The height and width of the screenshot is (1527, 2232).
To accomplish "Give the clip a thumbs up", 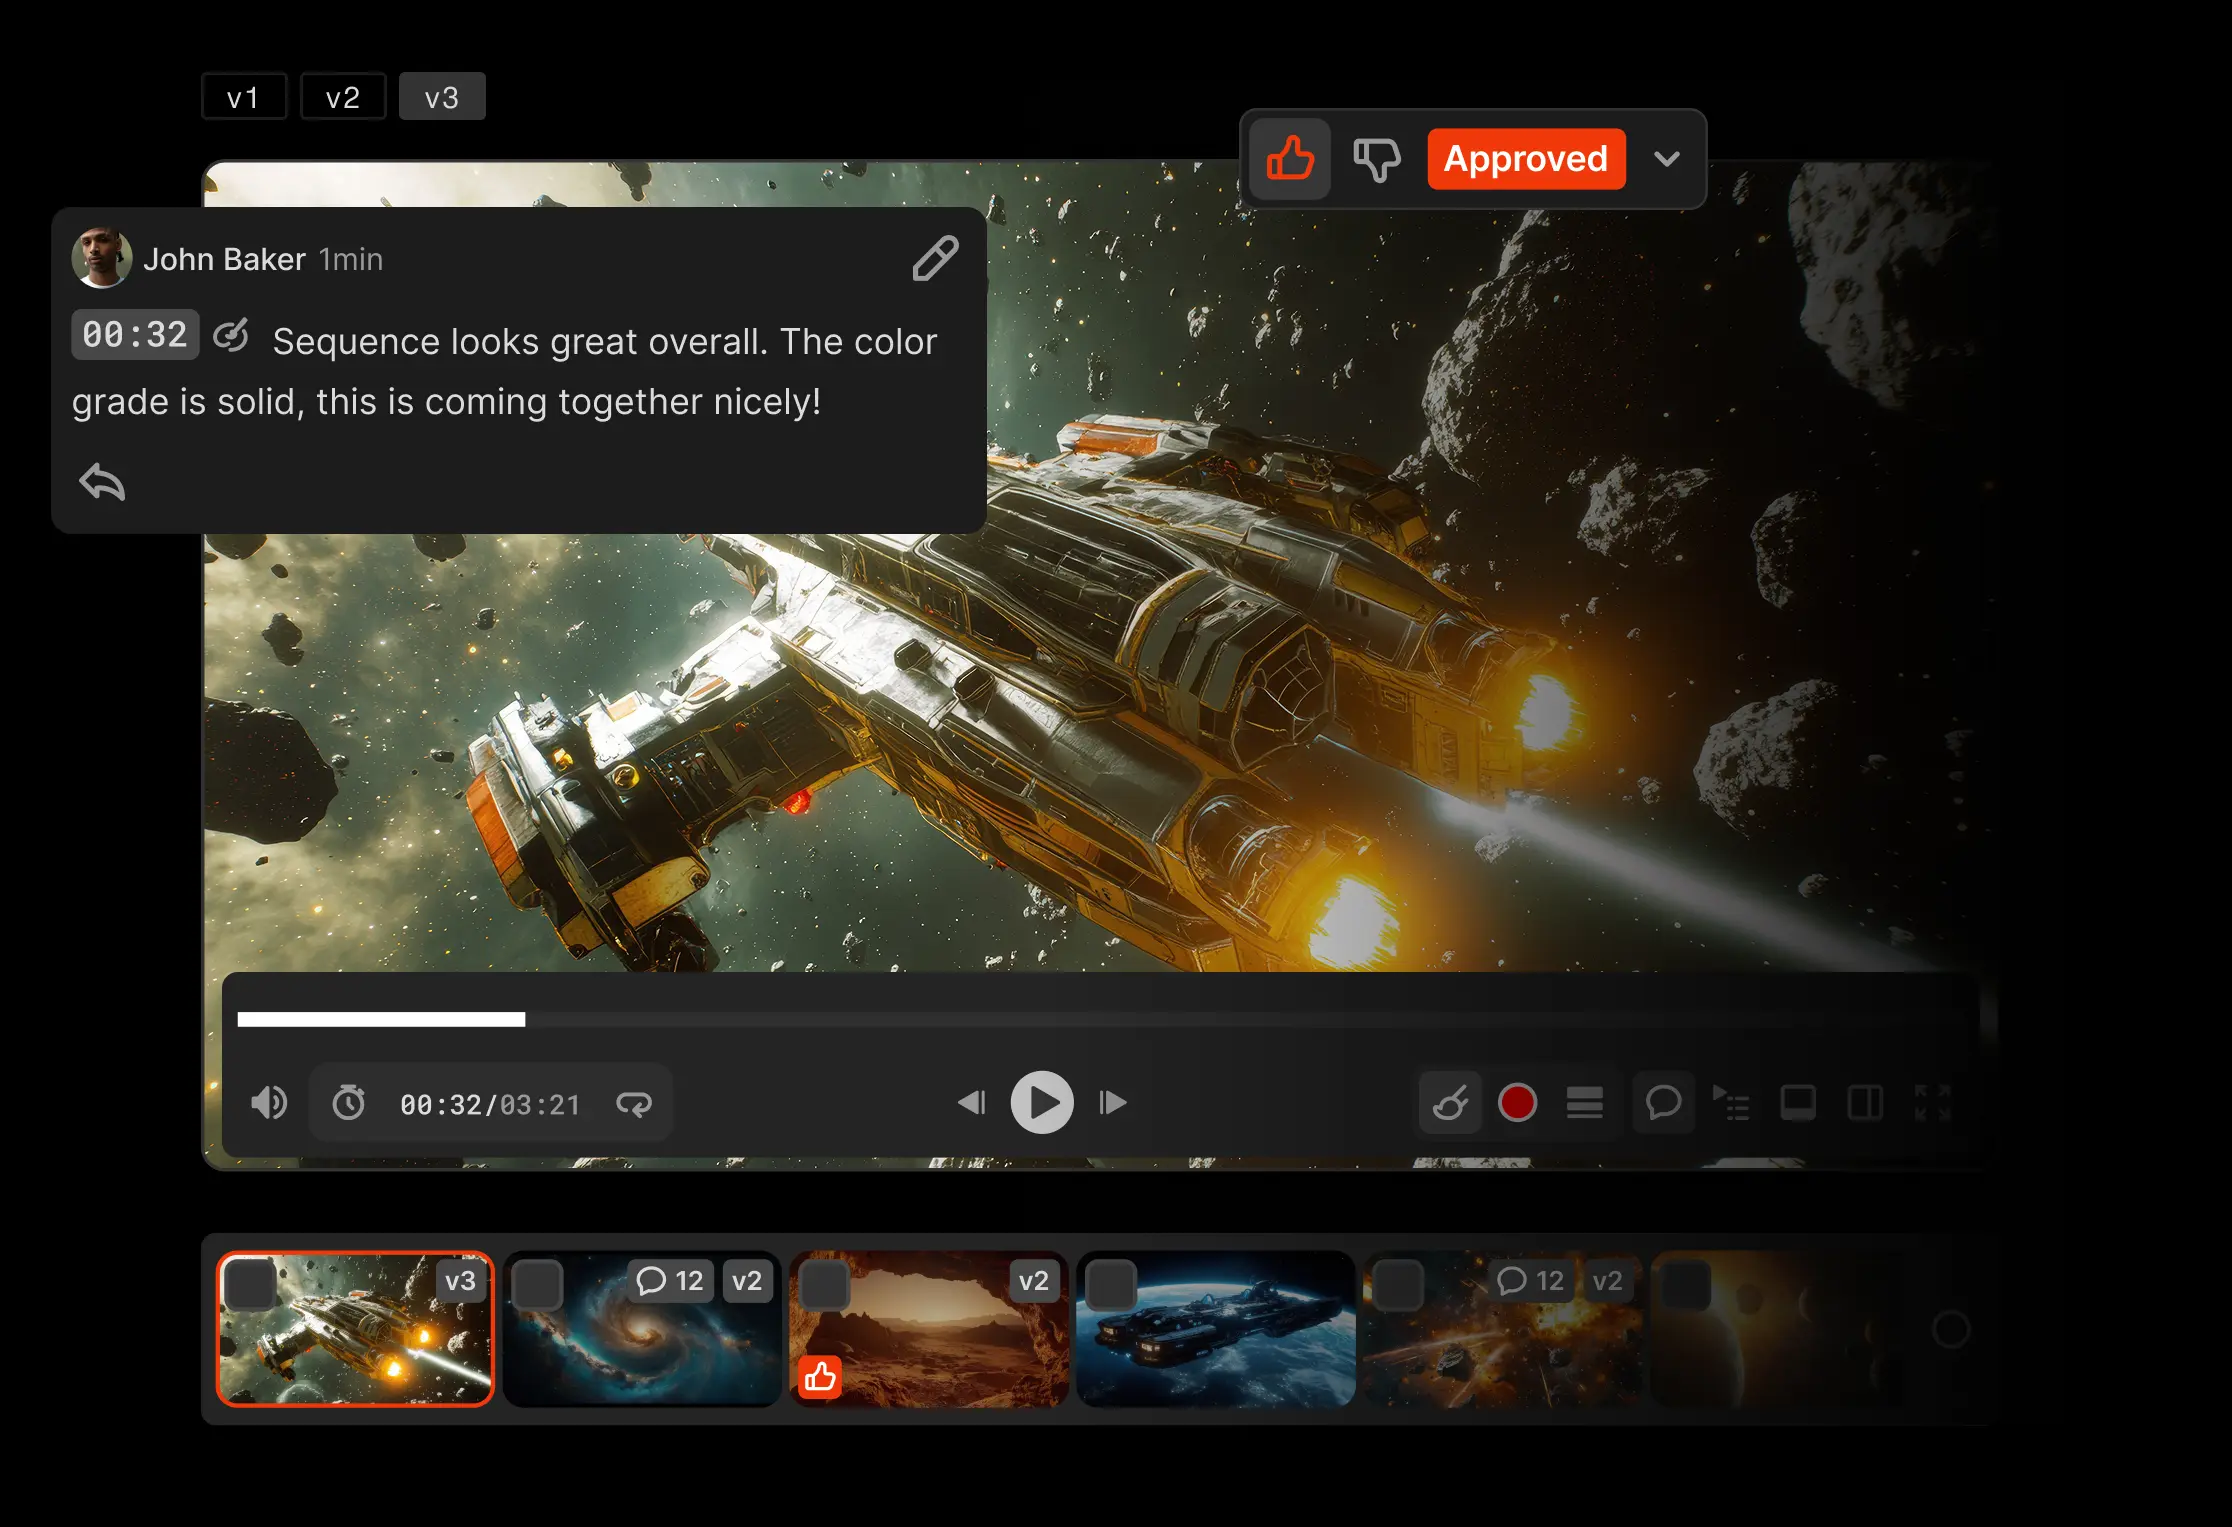I will (1289, 158).
